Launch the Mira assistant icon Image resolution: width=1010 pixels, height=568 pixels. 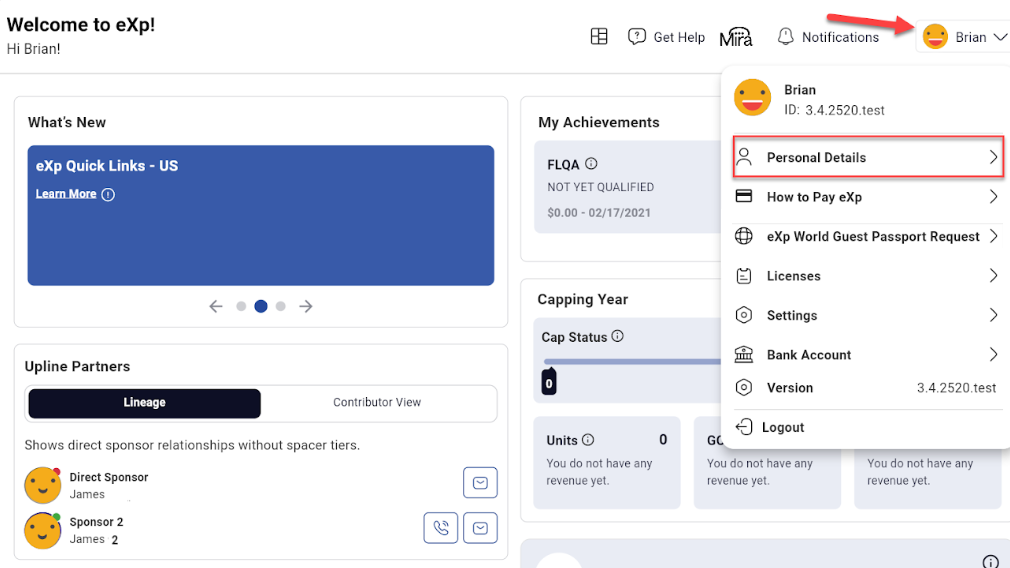point(736,37)
